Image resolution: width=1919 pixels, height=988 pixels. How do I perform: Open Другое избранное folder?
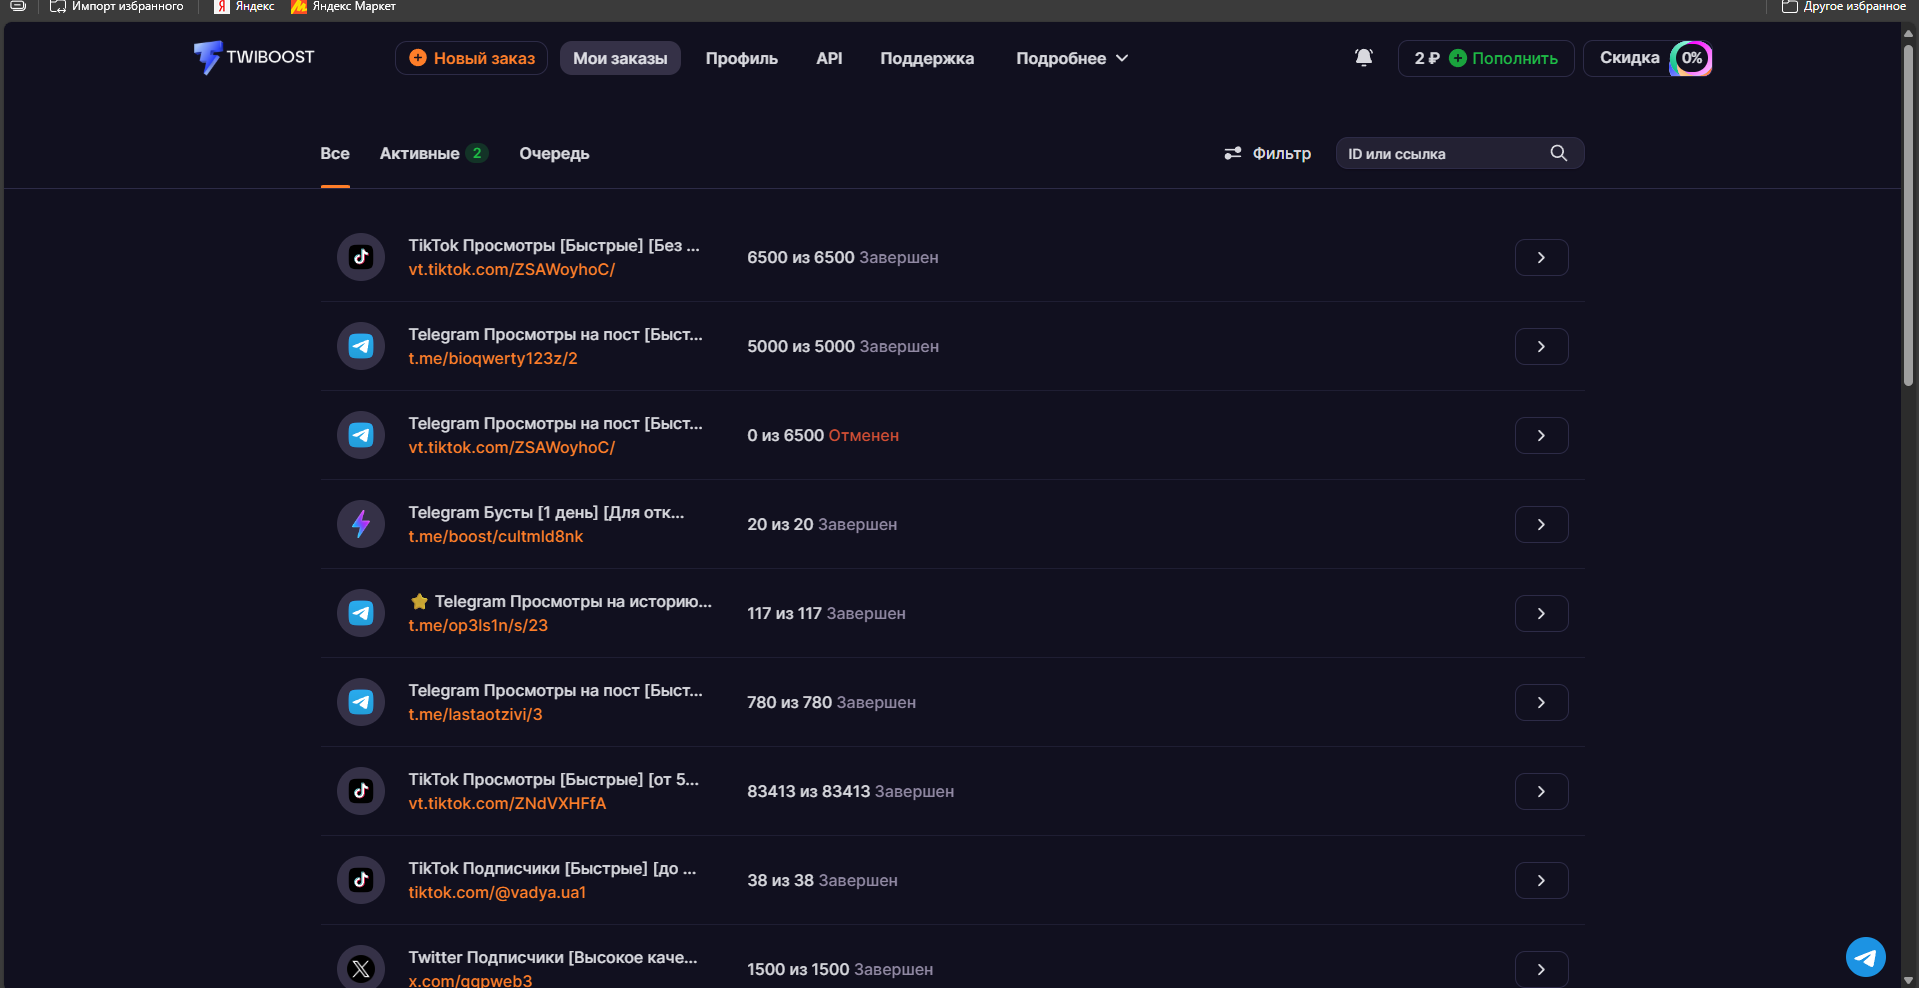(1844, 6)
